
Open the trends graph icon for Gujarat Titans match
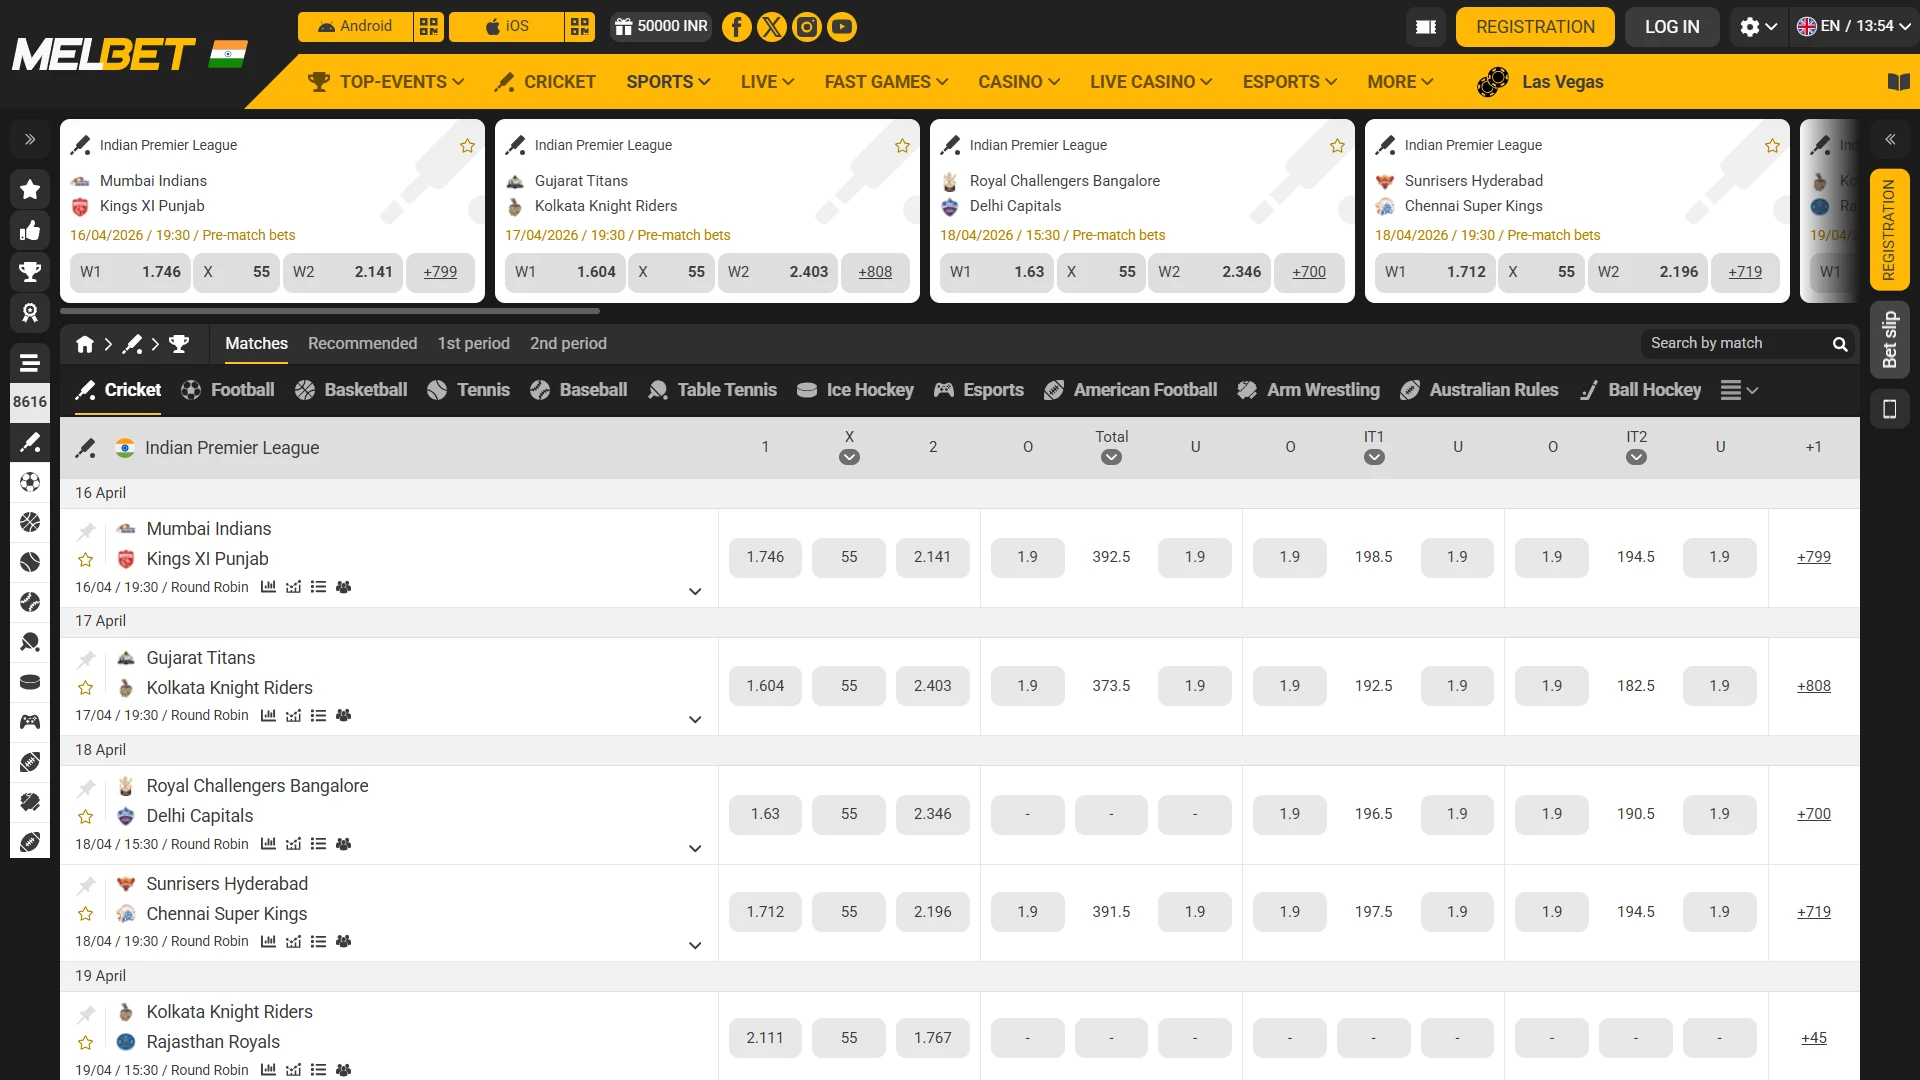(293, 715)
